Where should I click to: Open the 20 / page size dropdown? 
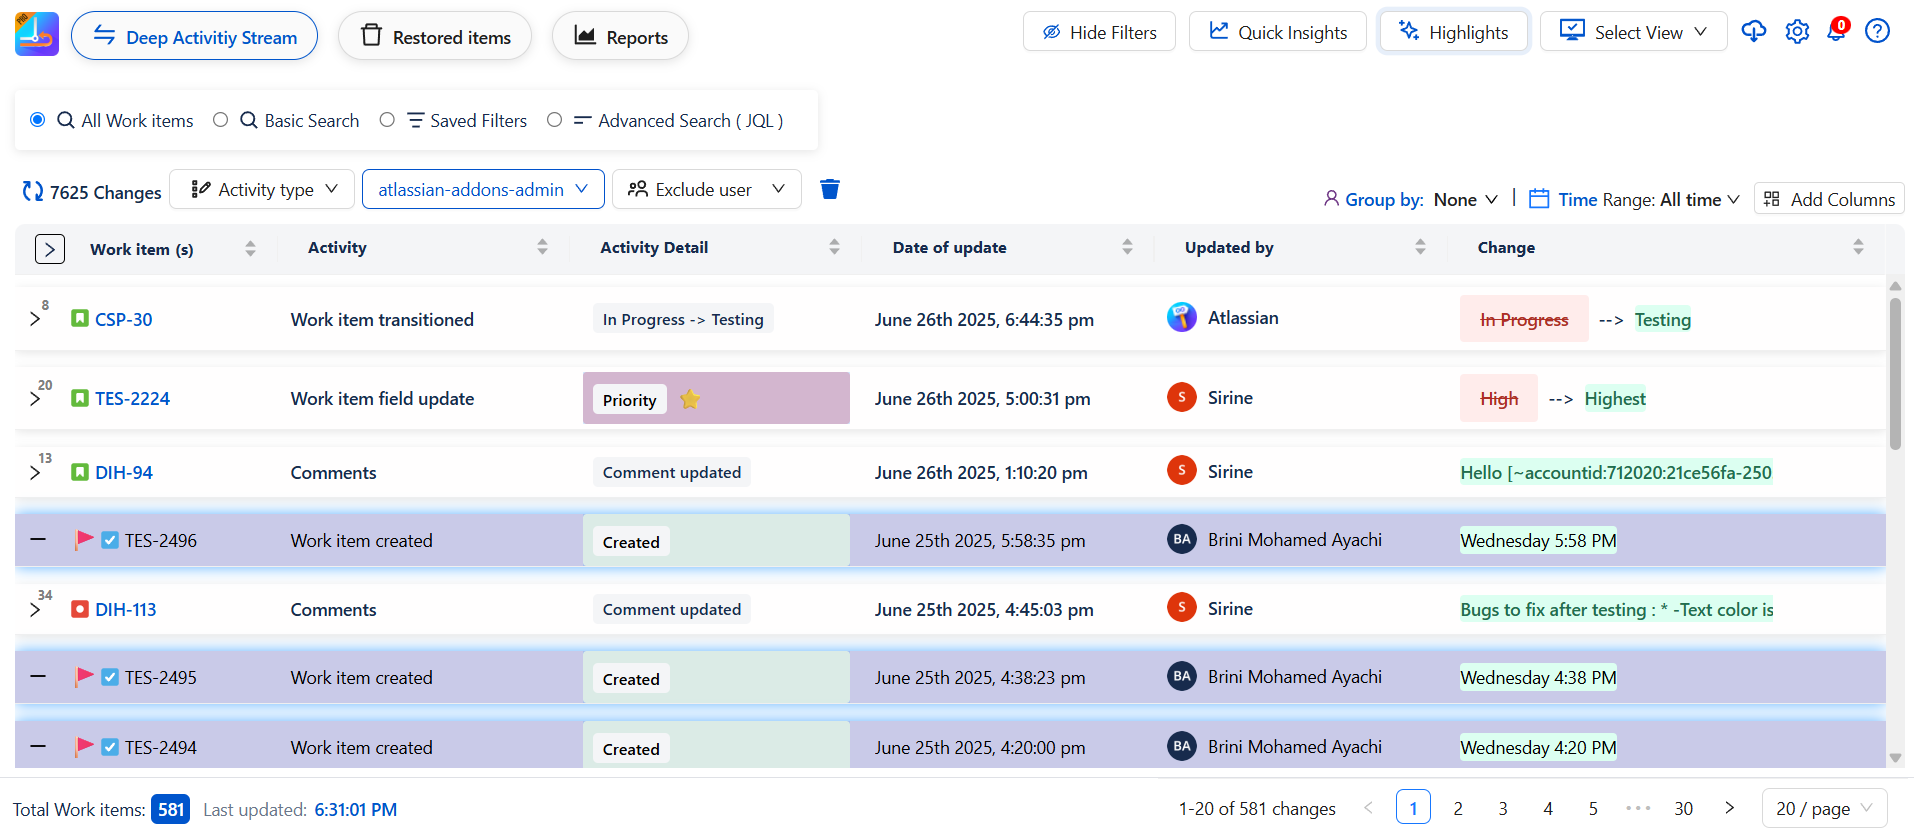(x=1823, y=808)
